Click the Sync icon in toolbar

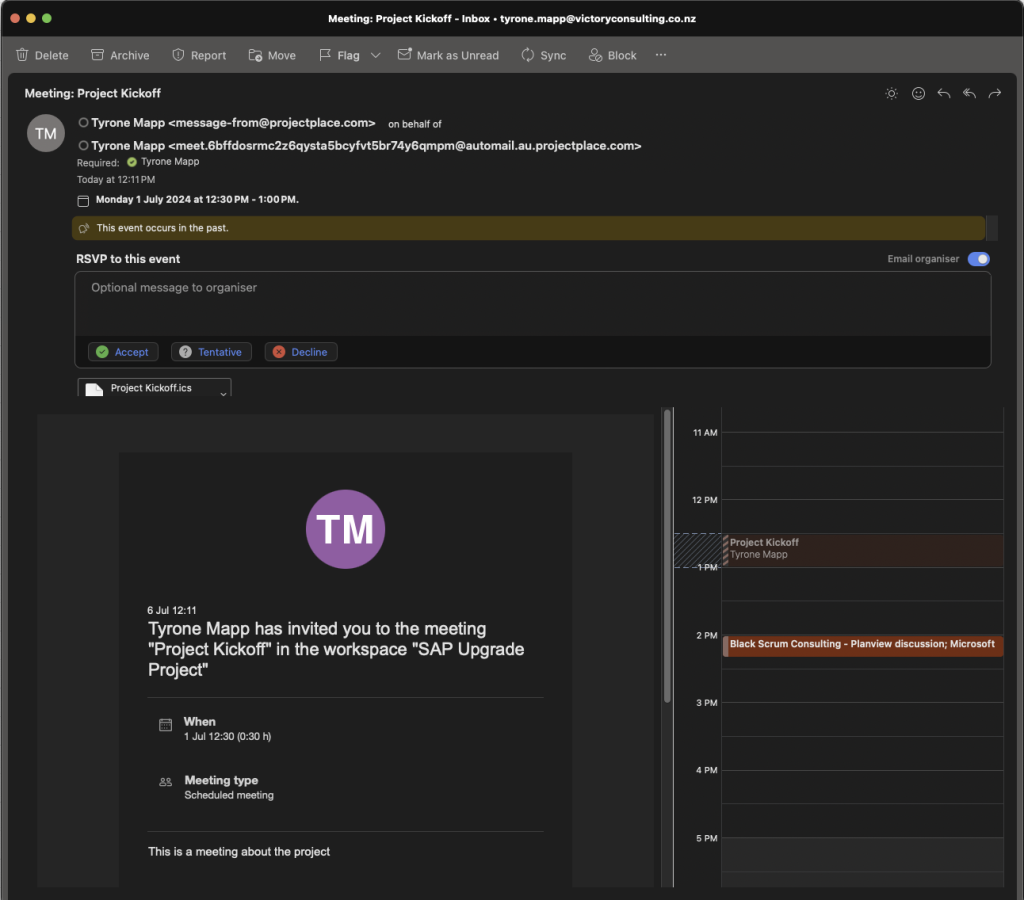point(528,56)
